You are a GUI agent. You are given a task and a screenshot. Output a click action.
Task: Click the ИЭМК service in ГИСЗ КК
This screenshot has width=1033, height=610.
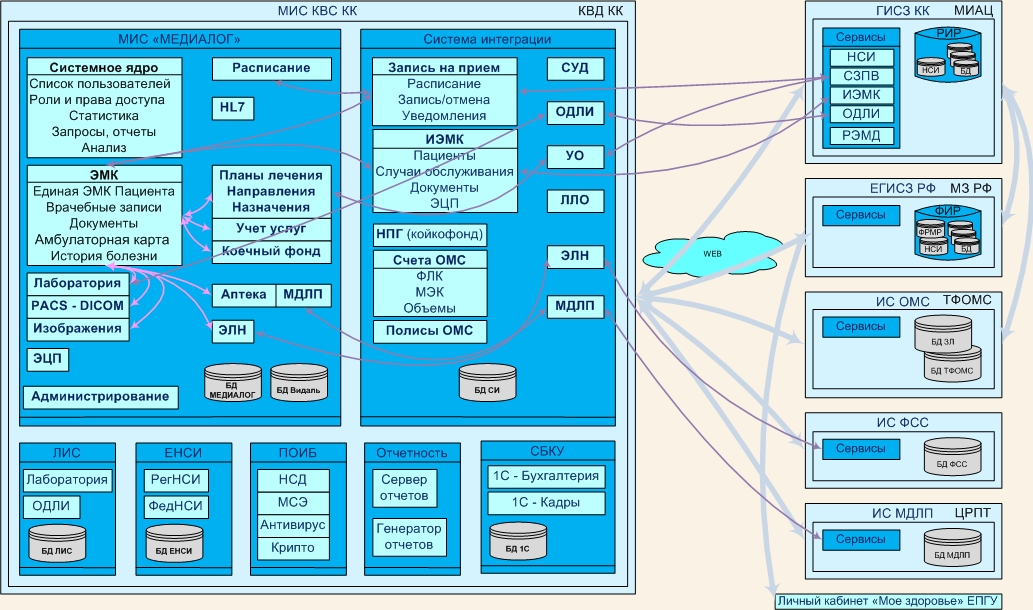[861, 95]
